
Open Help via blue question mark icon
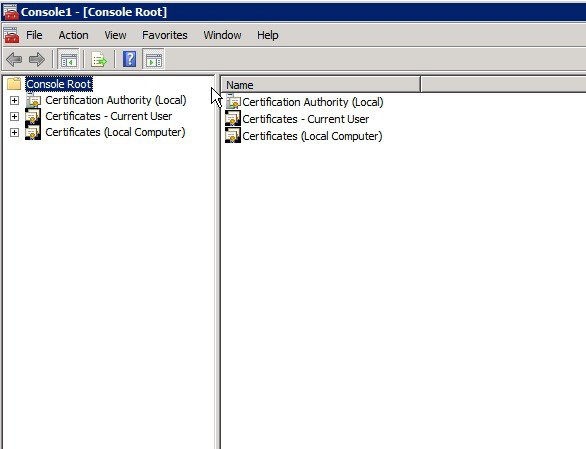tap(129, 59)
